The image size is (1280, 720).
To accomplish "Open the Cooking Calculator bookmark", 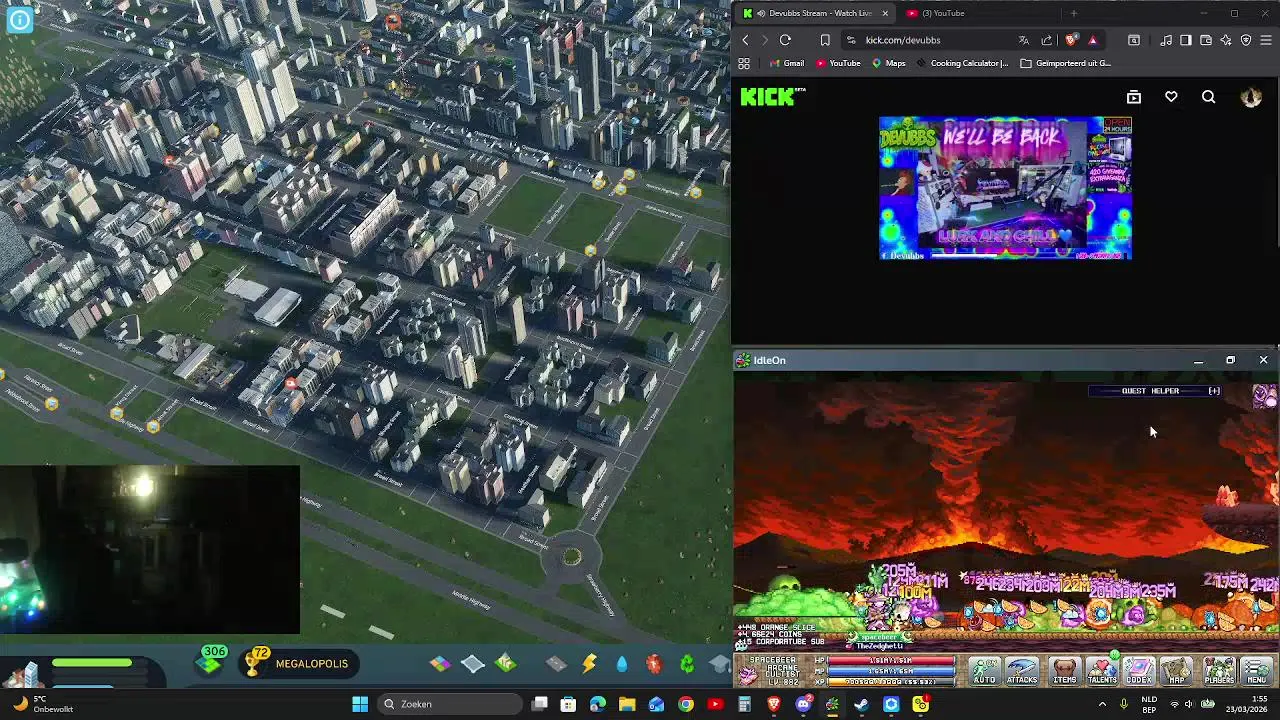I will [x=960, y=63].
